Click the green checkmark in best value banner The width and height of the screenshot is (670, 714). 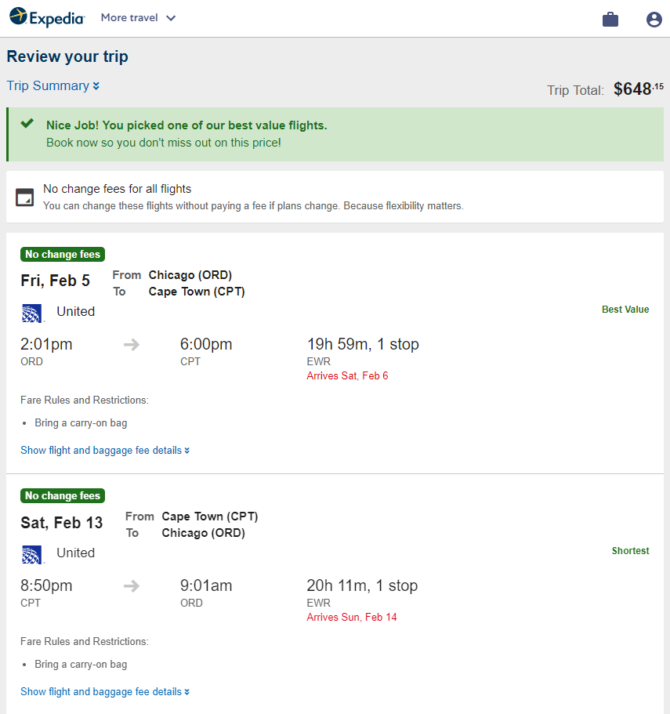27,123
